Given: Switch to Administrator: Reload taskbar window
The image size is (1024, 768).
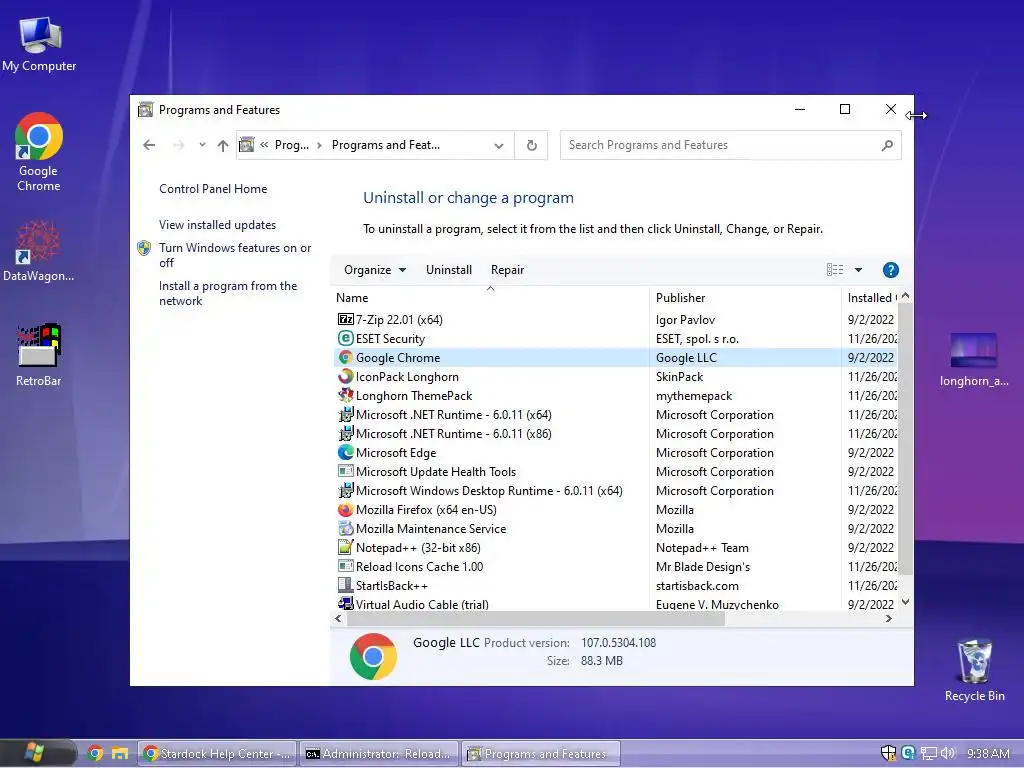Looking at the screenshot, I should click(x=379, y=754).
